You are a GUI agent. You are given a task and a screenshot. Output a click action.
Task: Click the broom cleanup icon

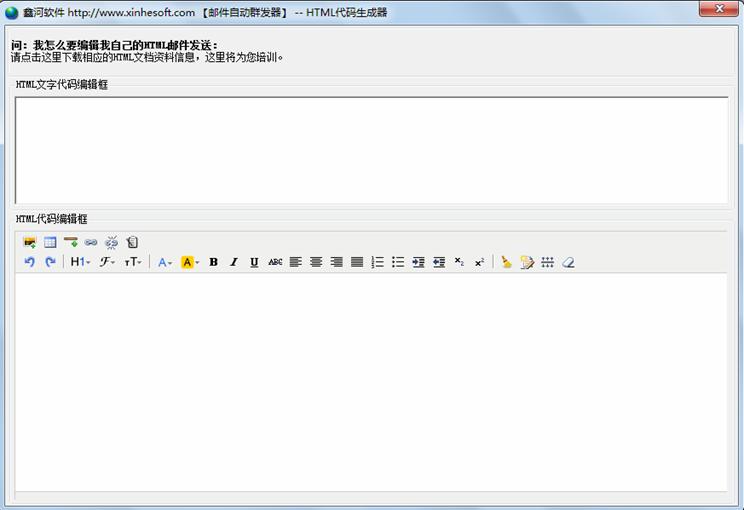coord(506,262)
